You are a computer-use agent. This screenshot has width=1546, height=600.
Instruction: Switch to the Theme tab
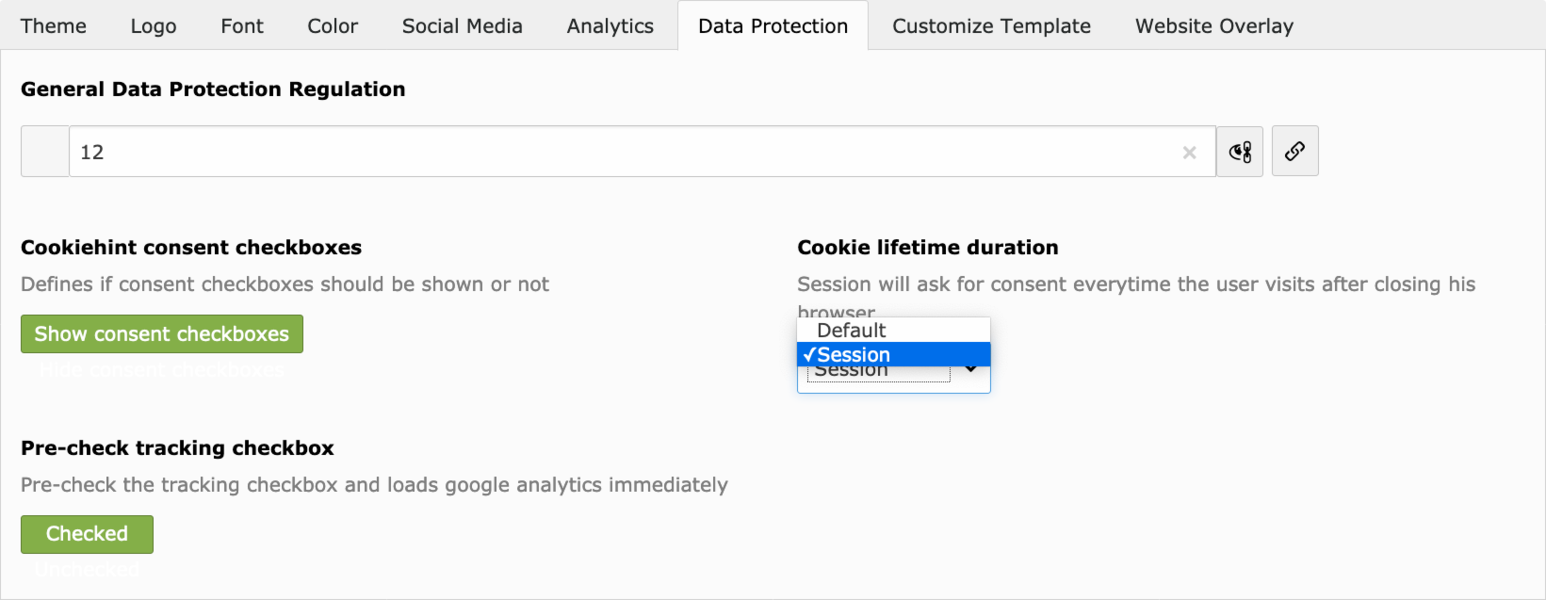[x=54, y=26]
